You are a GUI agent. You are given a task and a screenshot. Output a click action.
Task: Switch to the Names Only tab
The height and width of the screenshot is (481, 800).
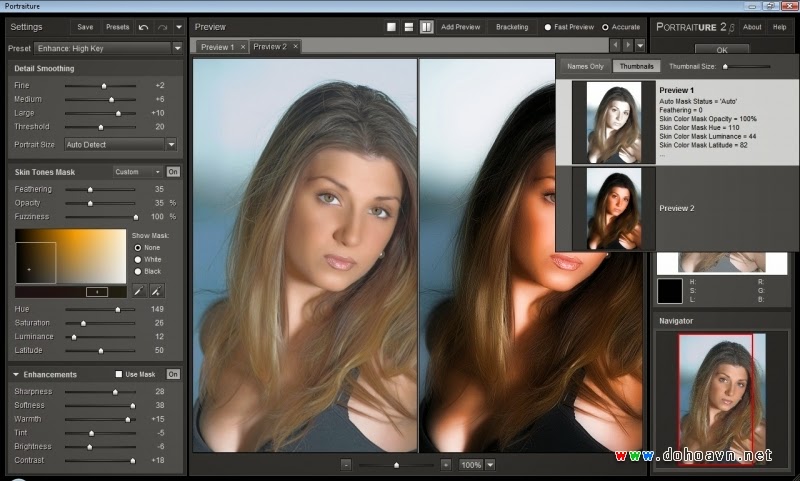tap(585, 66)
